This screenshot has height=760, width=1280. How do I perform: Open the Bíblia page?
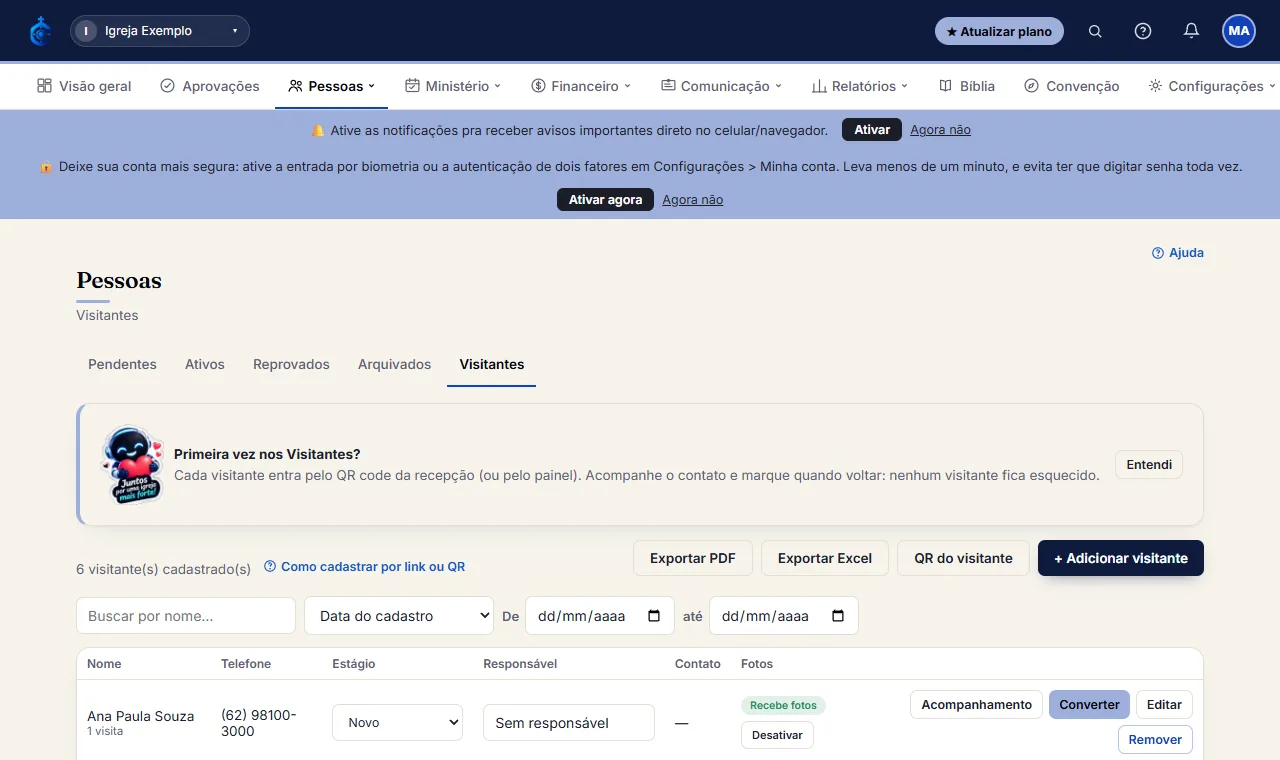[967, 86]
